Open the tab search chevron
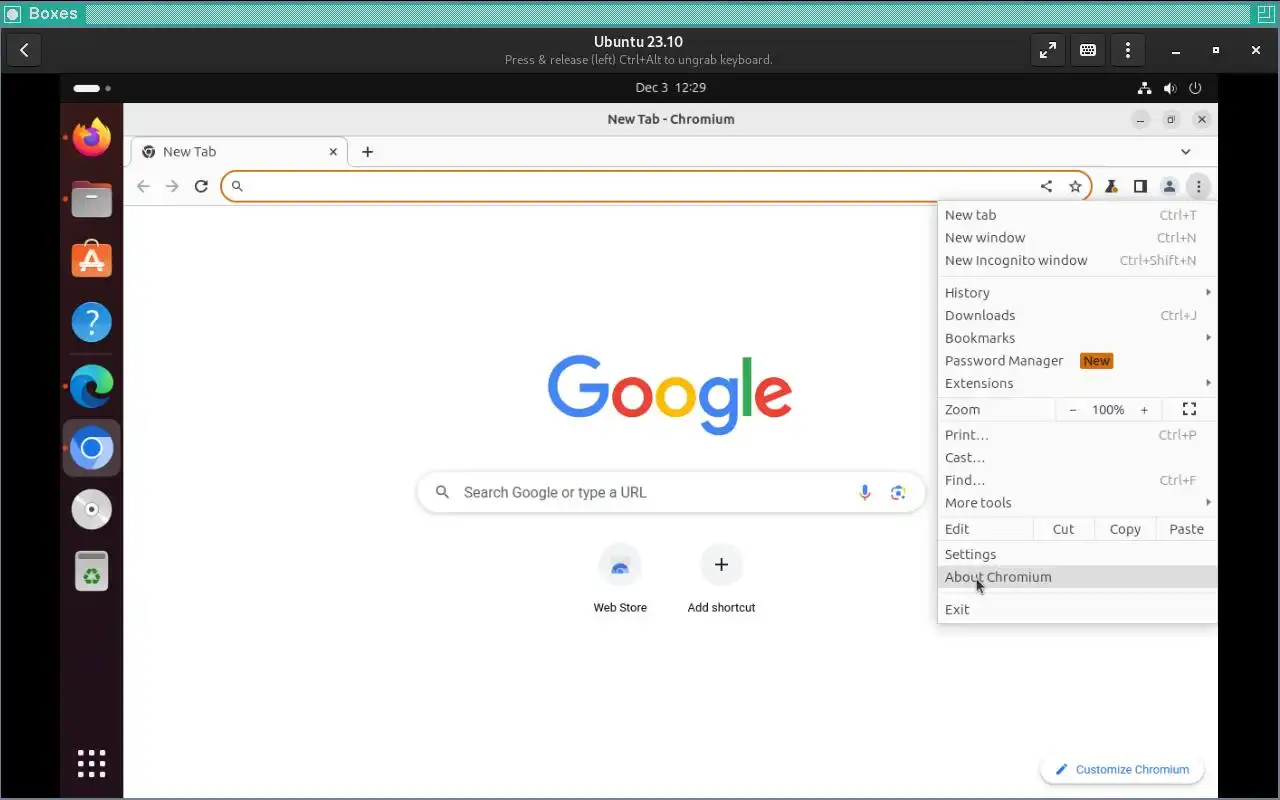This screenshot has width=1280, height=800. click(1185, 152)
